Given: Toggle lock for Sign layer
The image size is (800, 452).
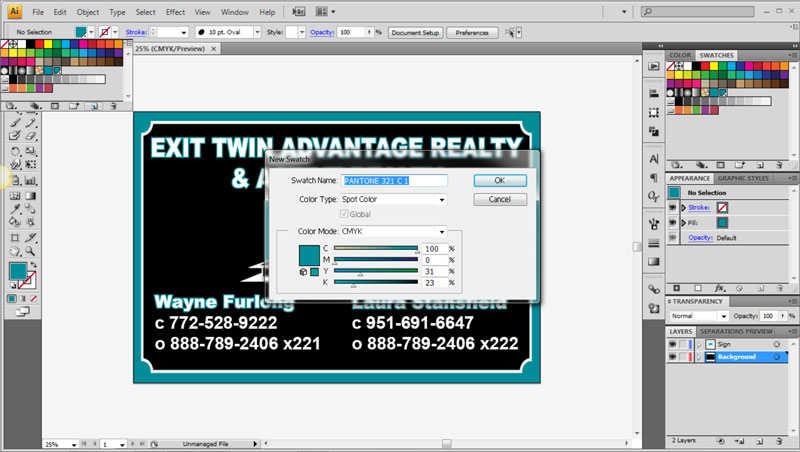Looking at the screenshot, I should point(683,344).
